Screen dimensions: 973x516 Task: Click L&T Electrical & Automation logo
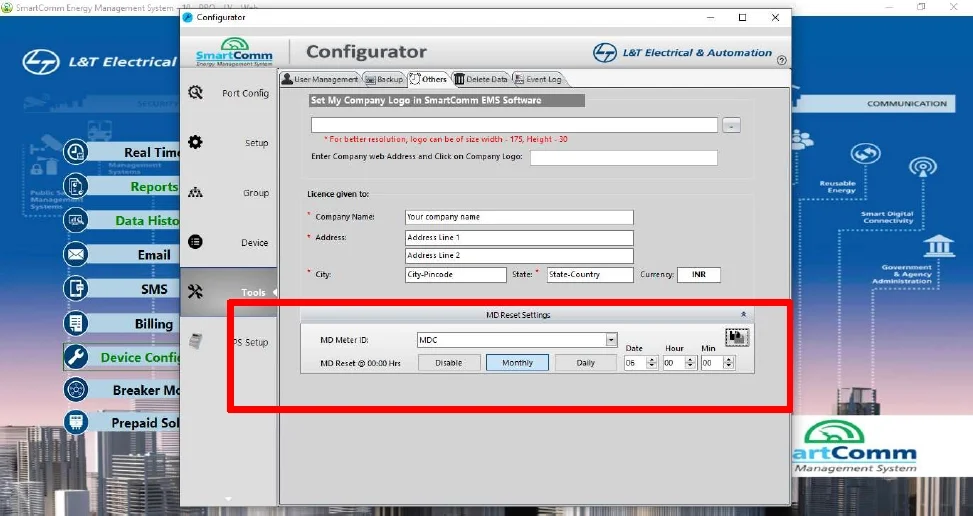[x=682, y=53]
